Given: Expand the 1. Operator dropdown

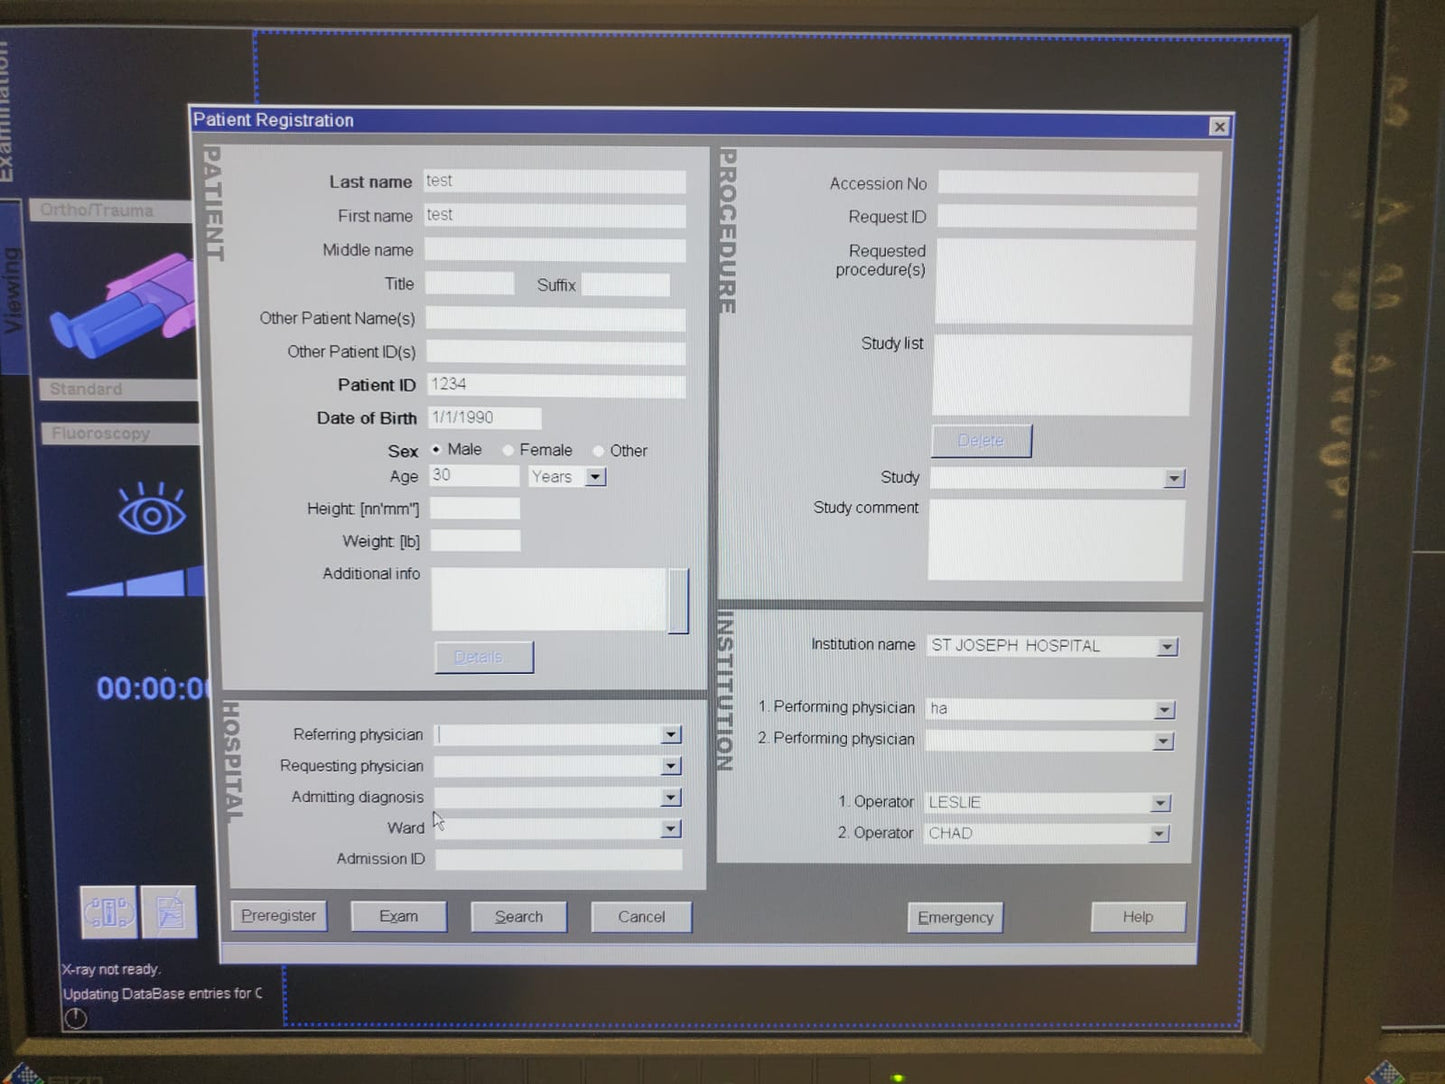Looking at the screenshot, I should 1160,803.
